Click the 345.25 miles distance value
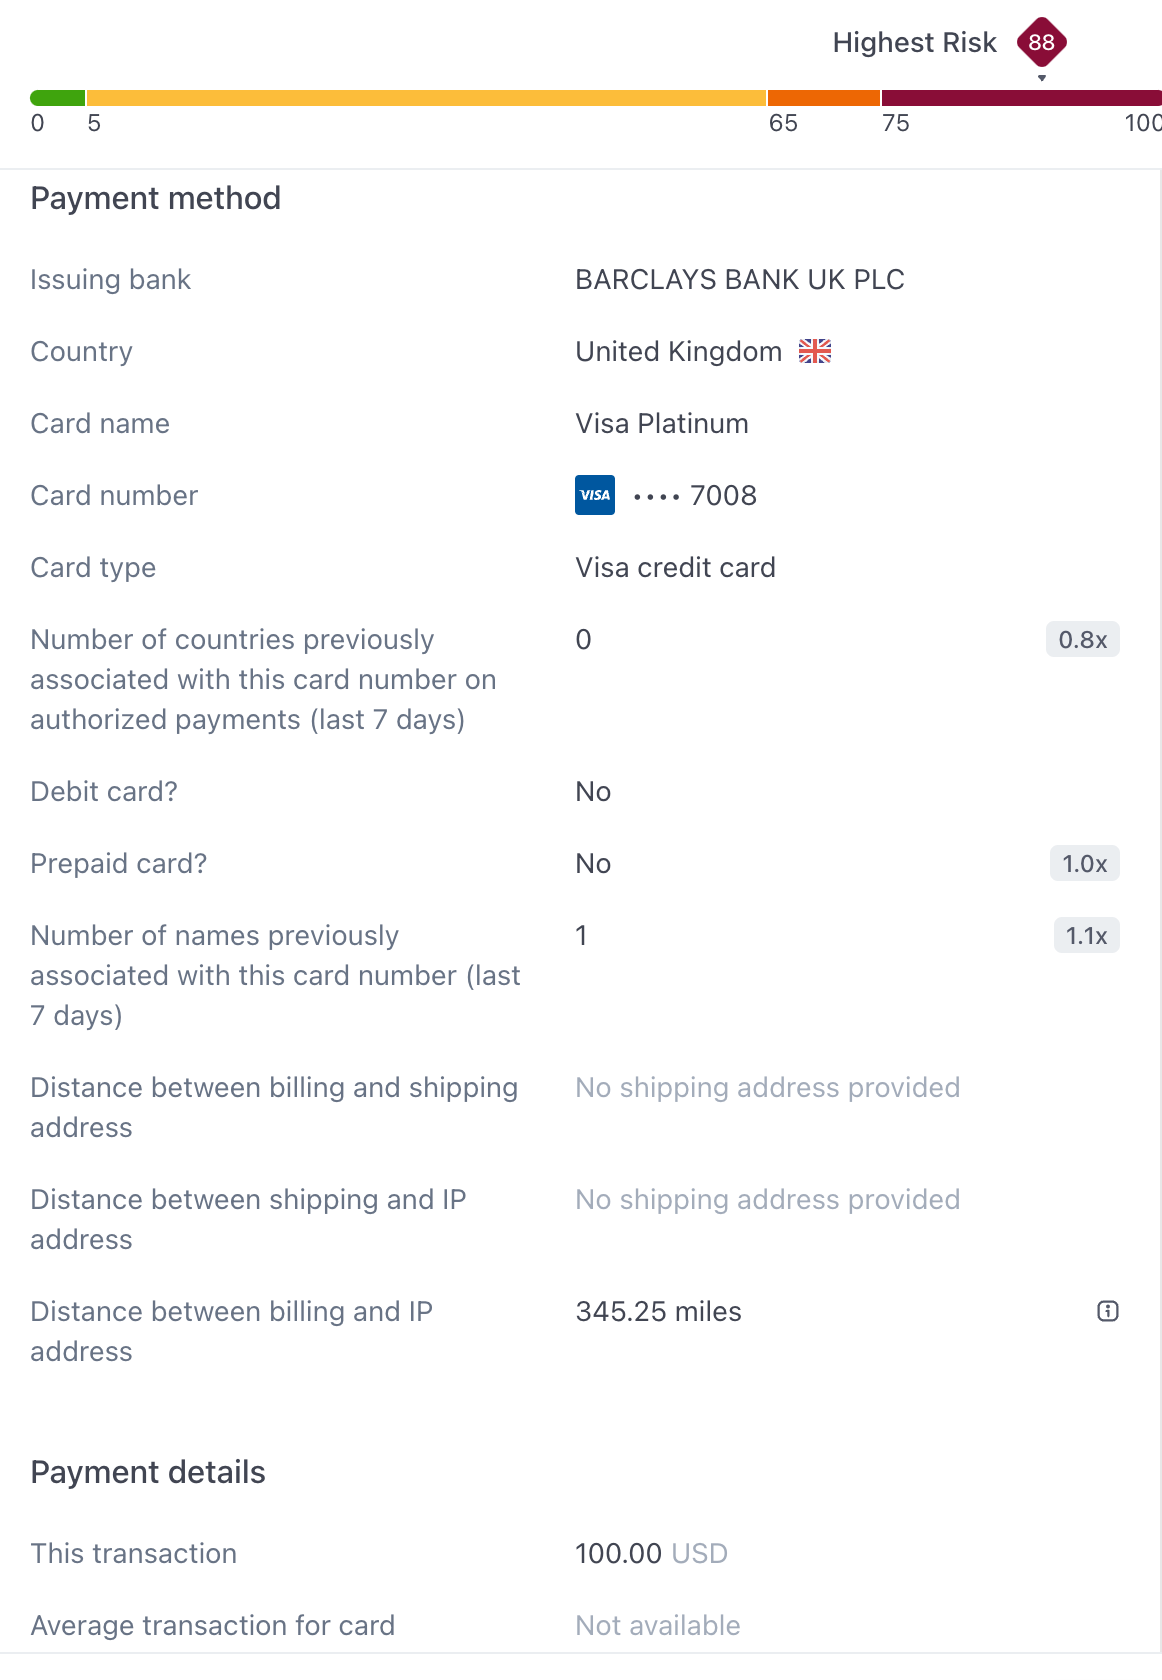Image resolution: width=1162 pixels, height=1680 pixels. (x=658, y=1311)
